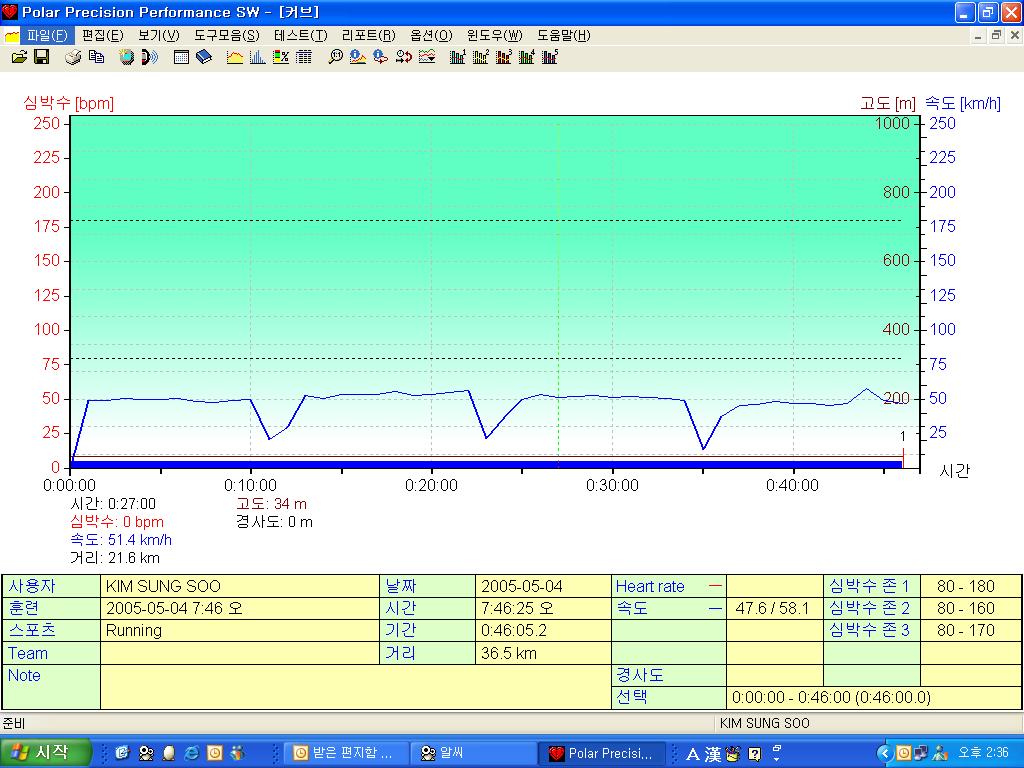Select the curve graph view icon
The image size is (1024, 768).
(235, 57)
